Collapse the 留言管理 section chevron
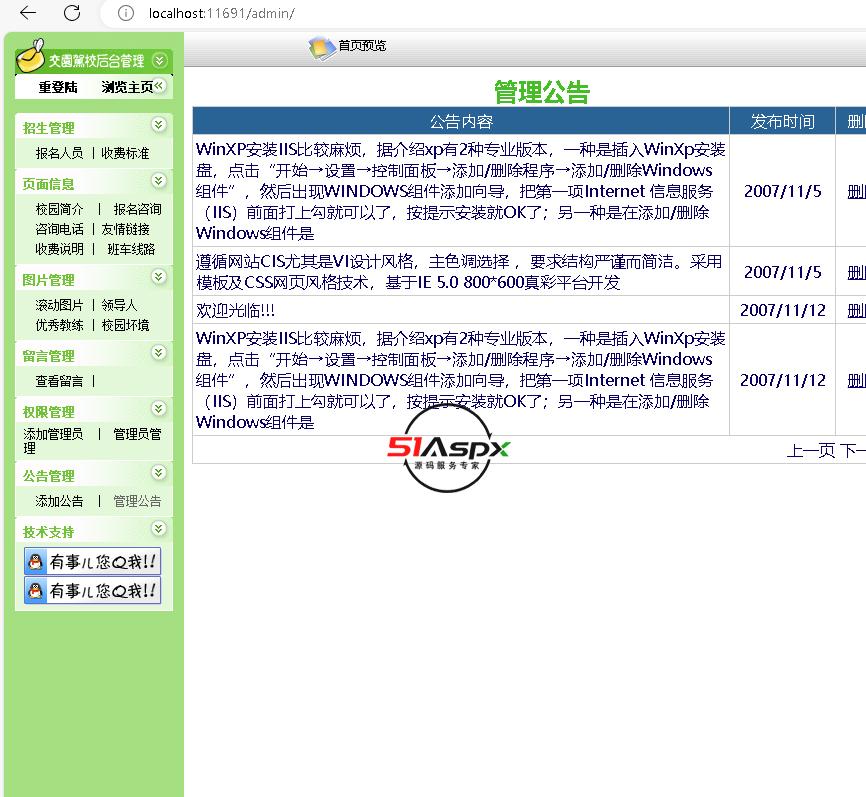Viewport: 866px width, 797px height. [159, 352]
